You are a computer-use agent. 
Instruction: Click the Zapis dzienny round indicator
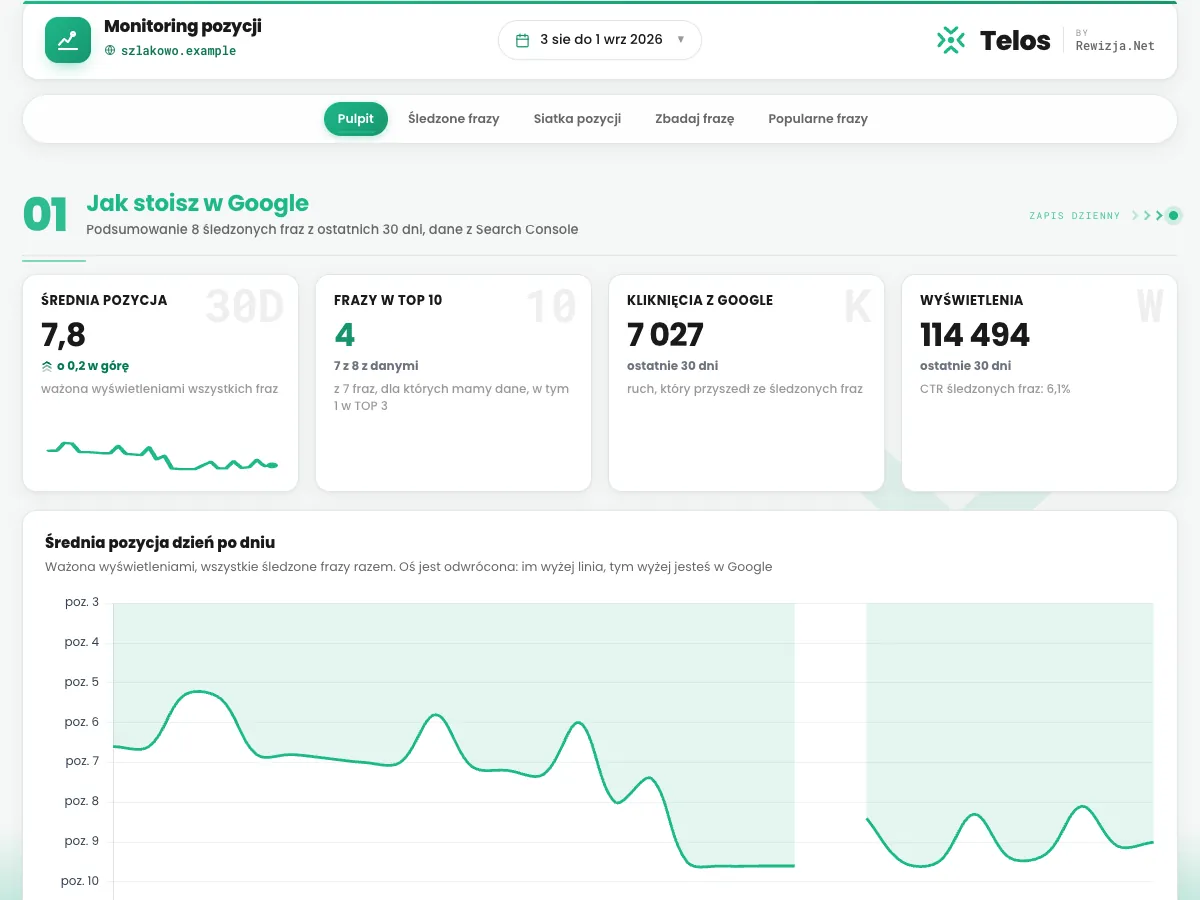pos(1173,215)
